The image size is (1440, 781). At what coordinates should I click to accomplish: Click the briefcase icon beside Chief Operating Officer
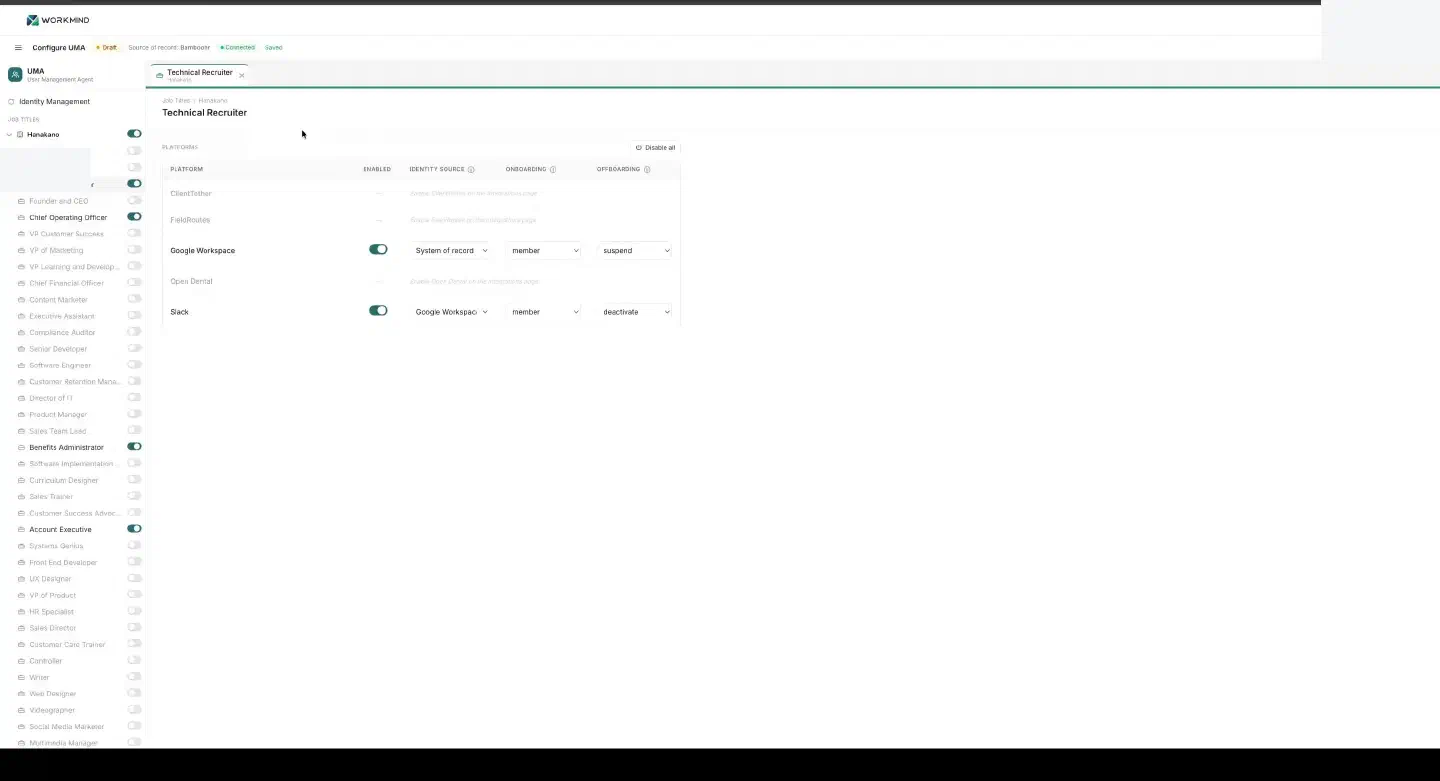[22, 218]
